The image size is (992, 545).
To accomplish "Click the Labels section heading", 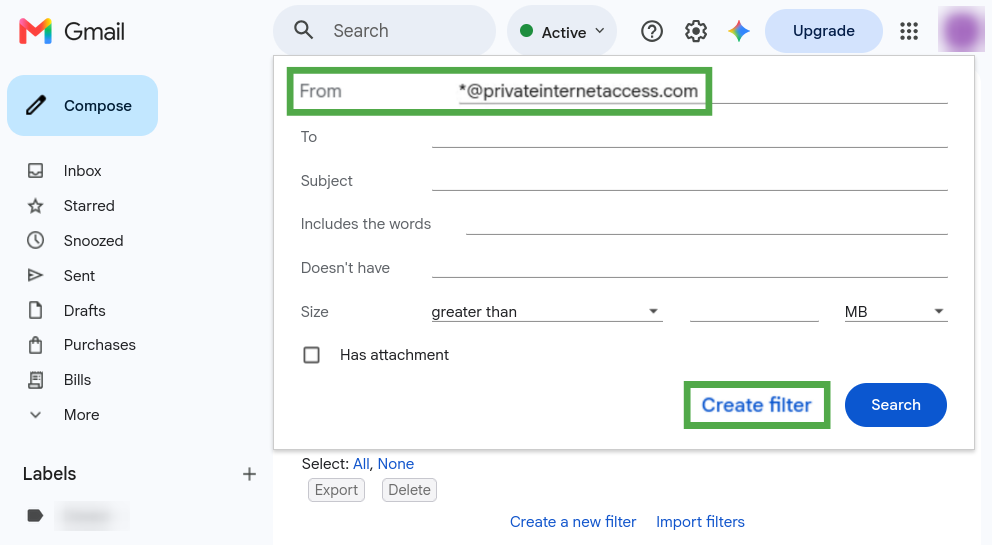I will (49, 474).
